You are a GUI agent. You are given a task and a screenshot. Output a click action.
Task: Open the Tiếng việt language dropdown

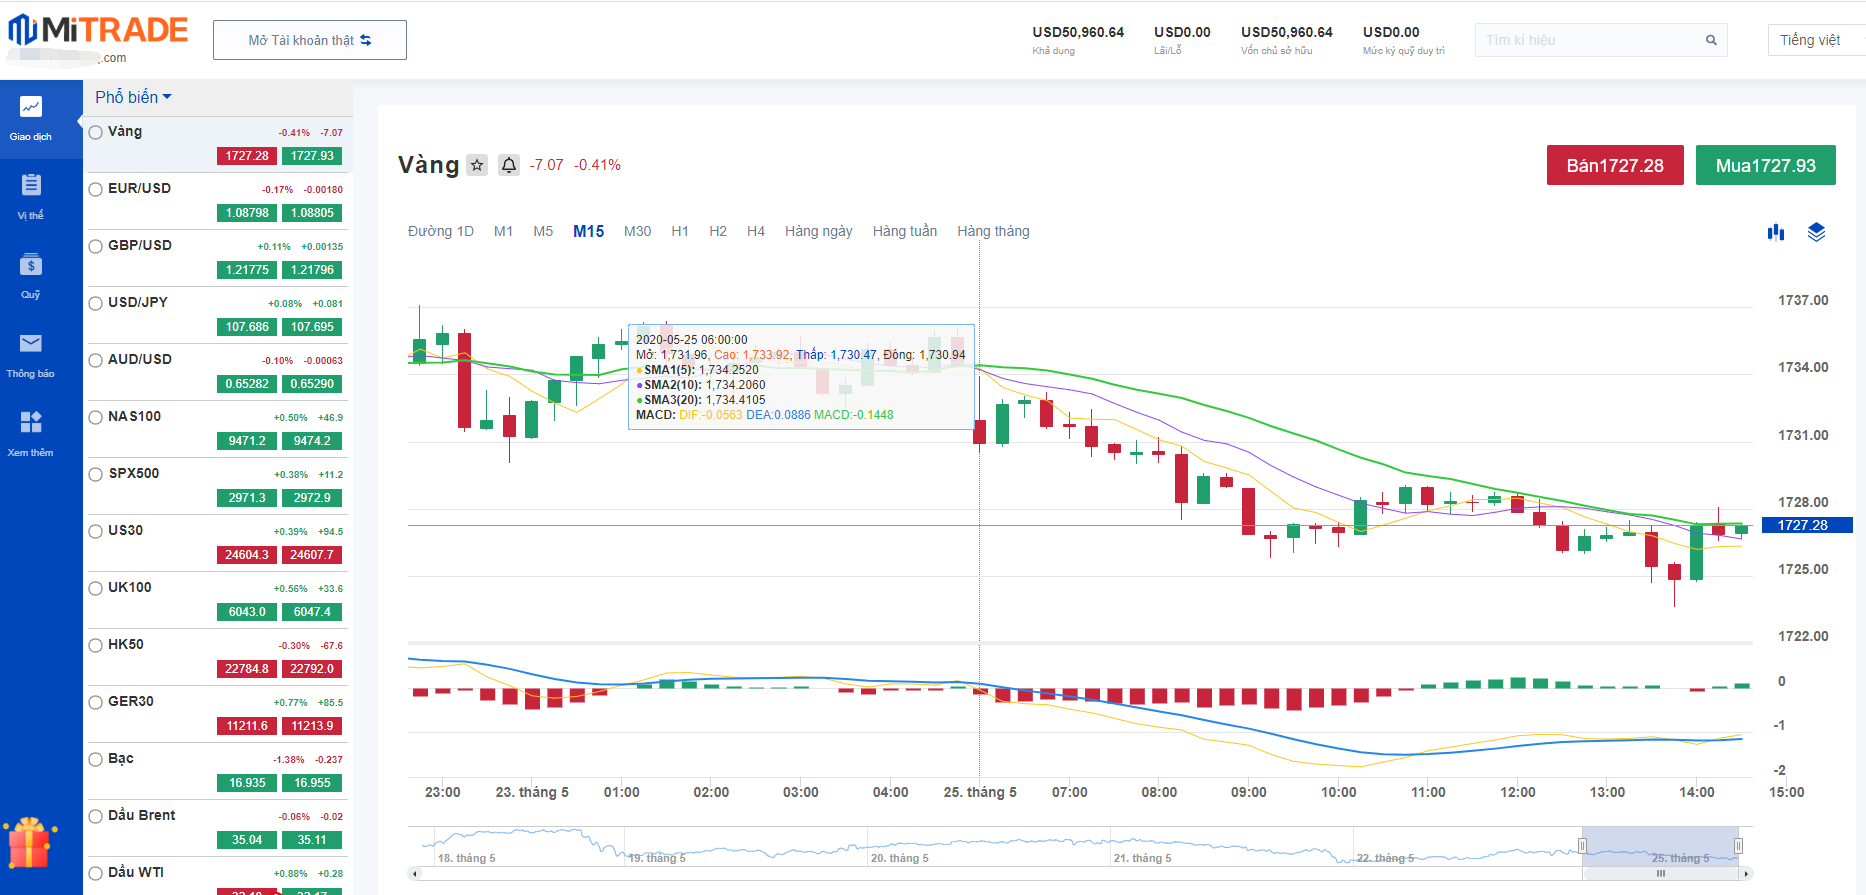pos(1810,40)
